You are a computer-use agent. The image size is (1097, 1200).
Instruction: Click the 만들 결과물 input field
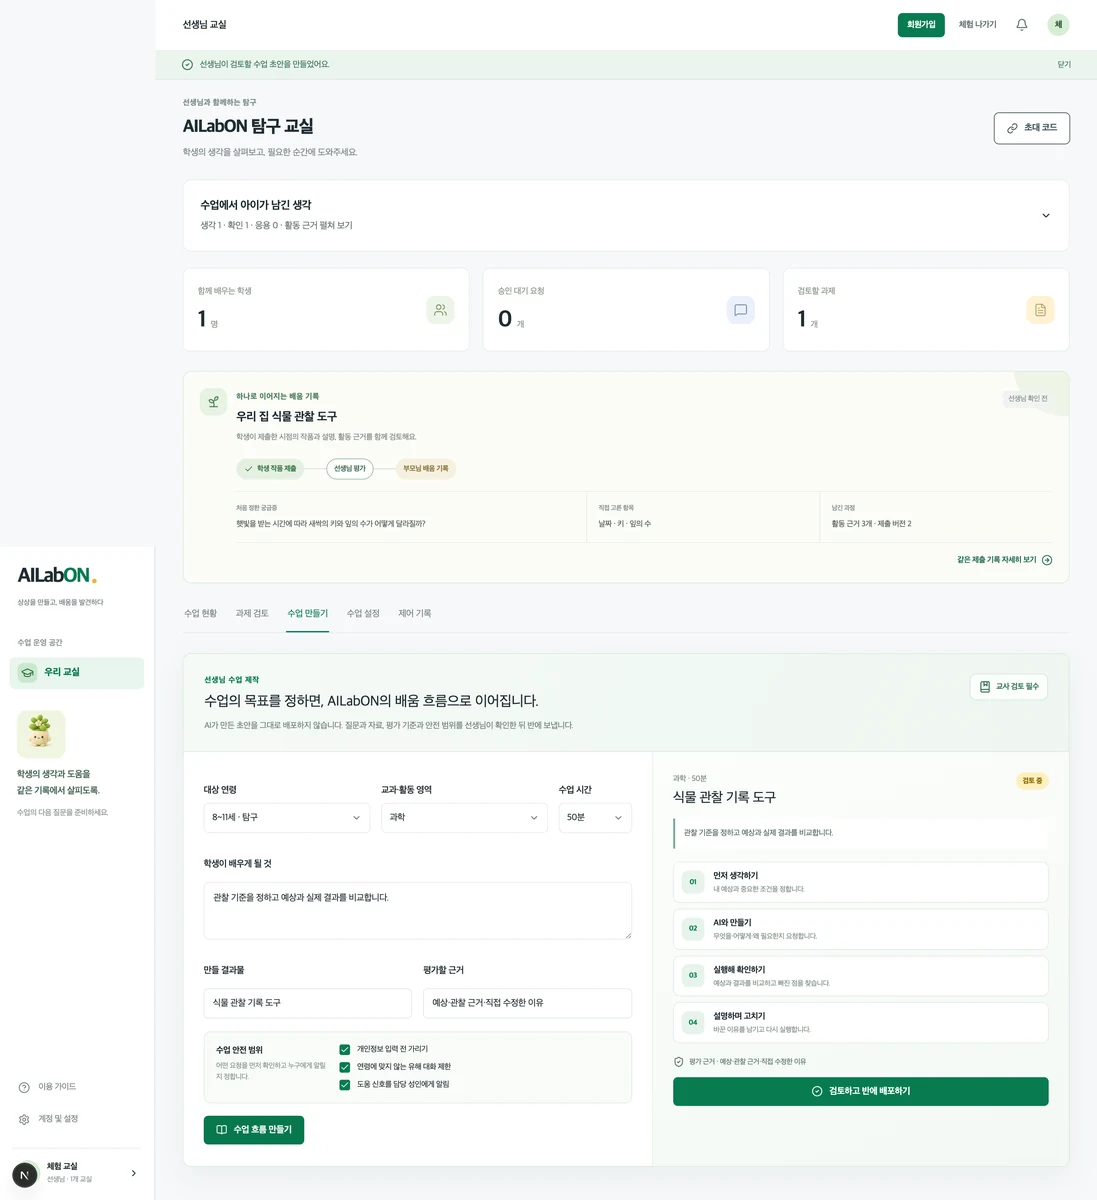point(308,1003)
